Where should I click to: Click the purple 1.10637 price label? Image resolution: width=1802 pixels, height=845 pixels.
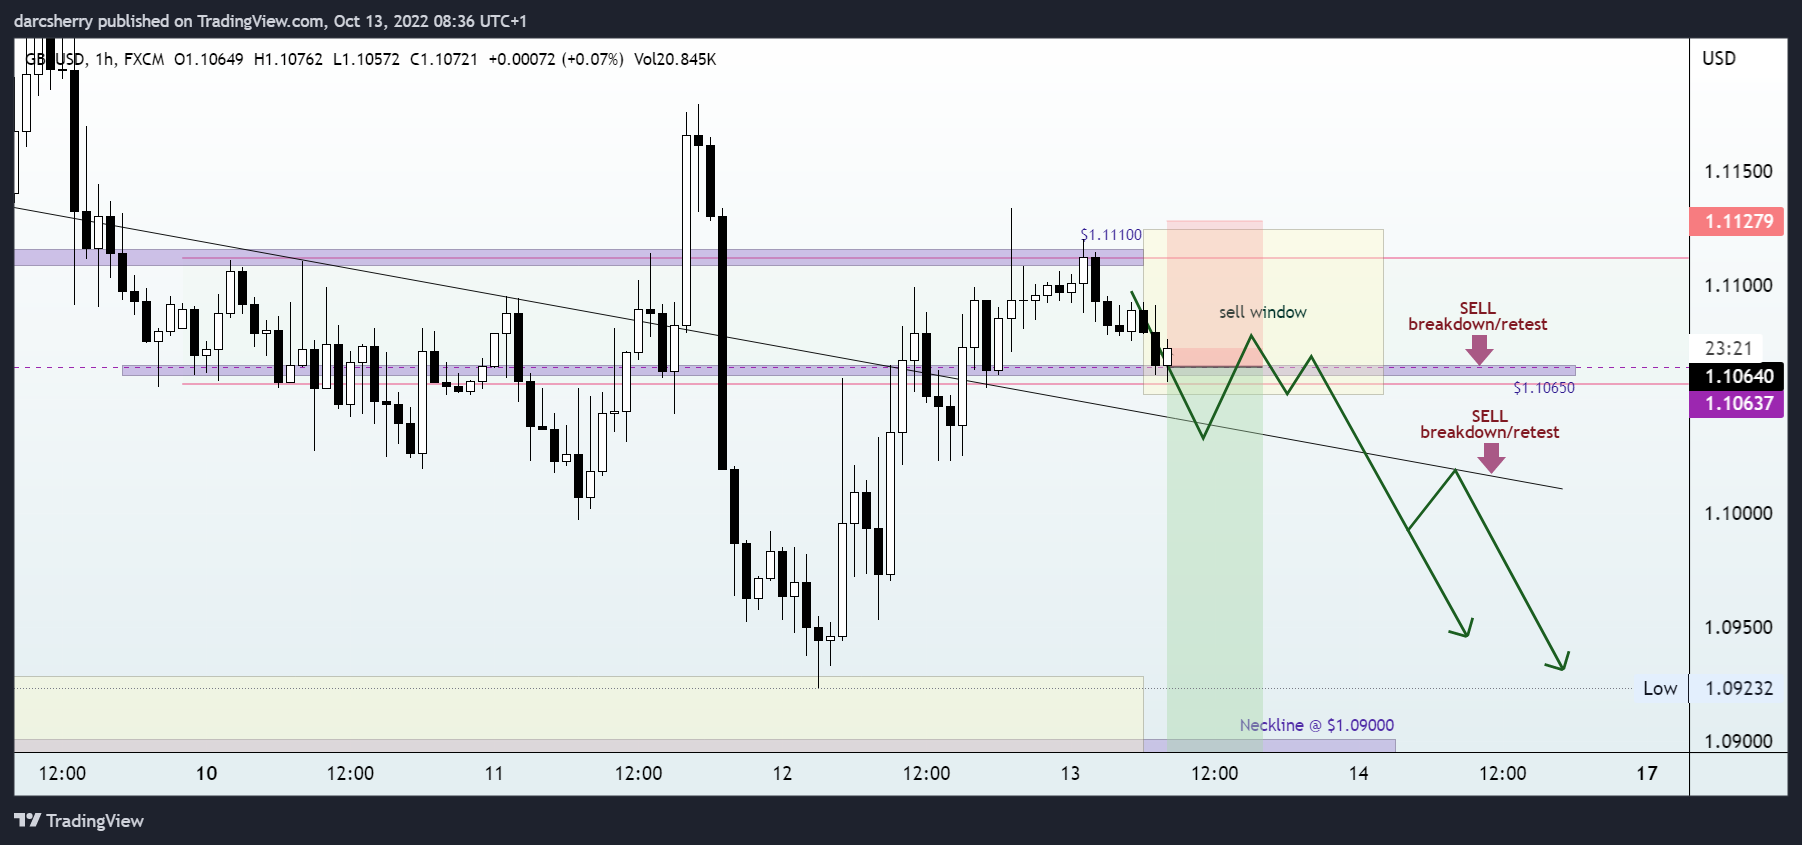pos(1738,403)
